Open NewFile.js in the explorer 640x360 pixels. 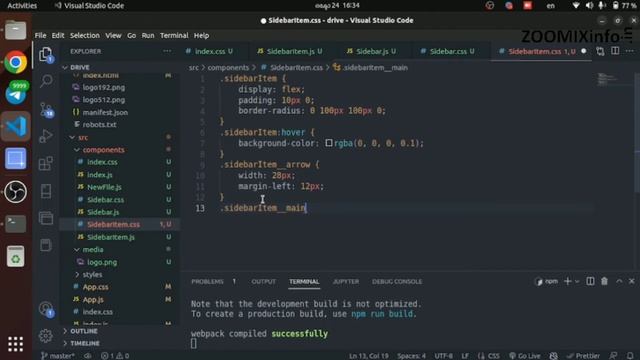[104, 187]
